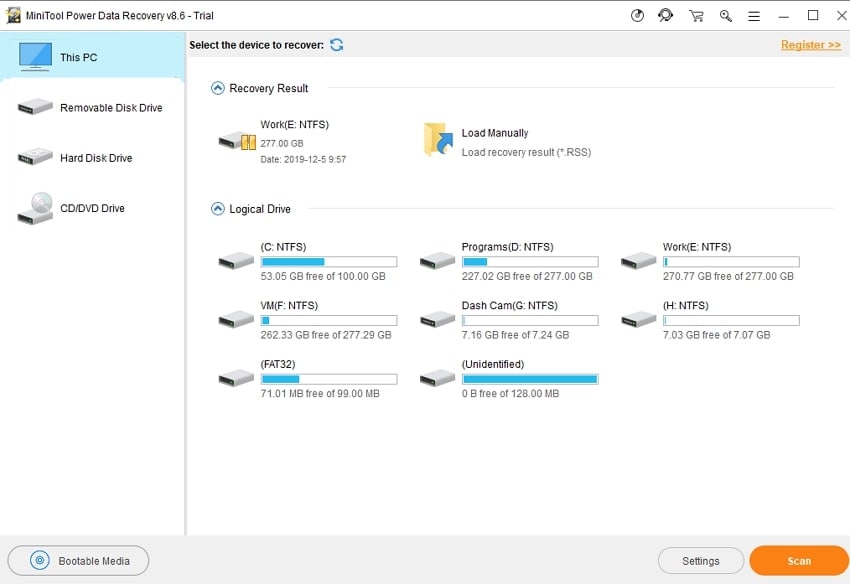
Task: Start the Scan
Action: click(x=798, y=560)
